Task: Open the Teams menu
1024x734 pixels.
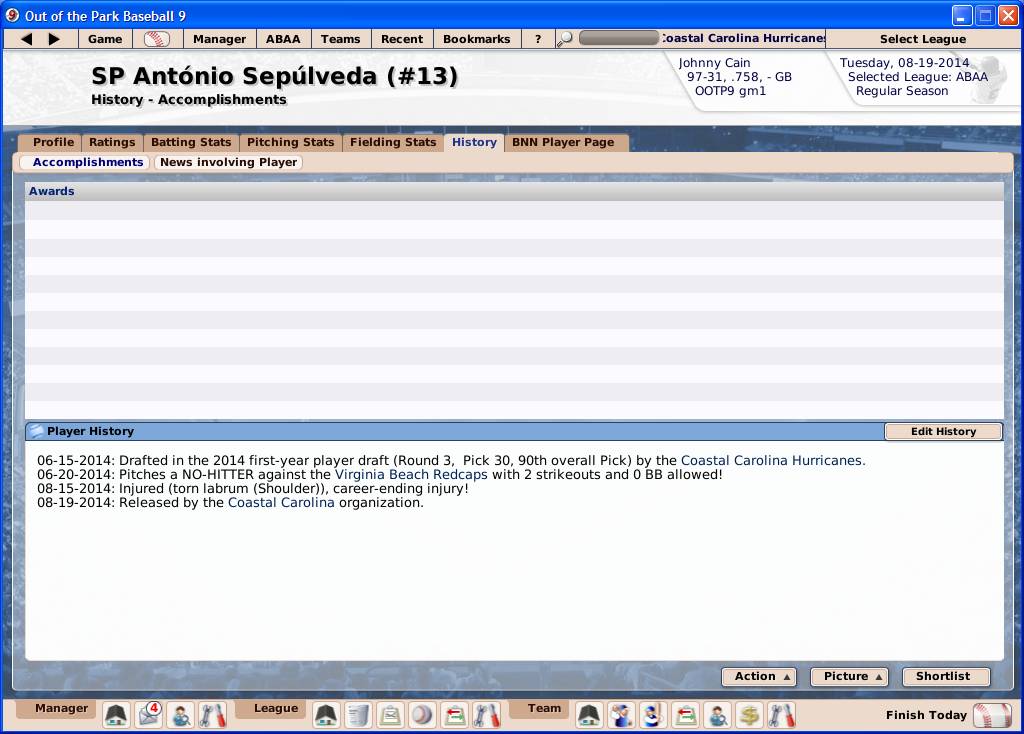Action: point(341,39)
